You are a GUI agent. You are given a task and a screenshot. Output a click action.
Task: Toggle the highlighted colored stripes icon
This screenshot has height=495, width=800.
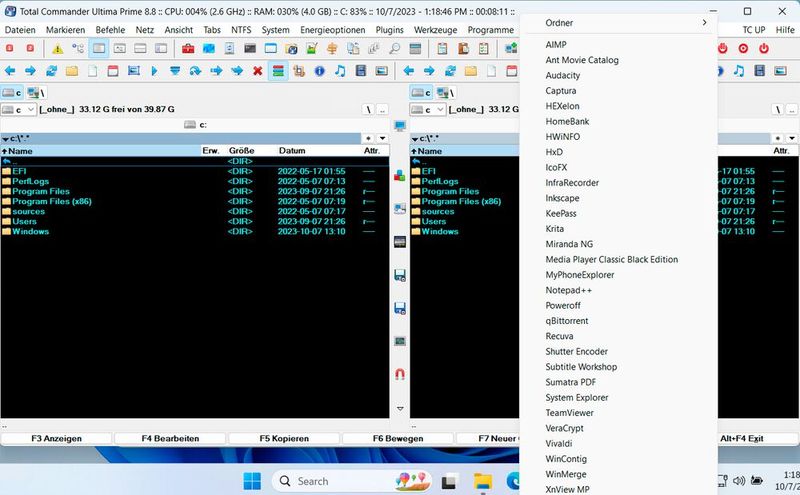click(x=278, y=70)
